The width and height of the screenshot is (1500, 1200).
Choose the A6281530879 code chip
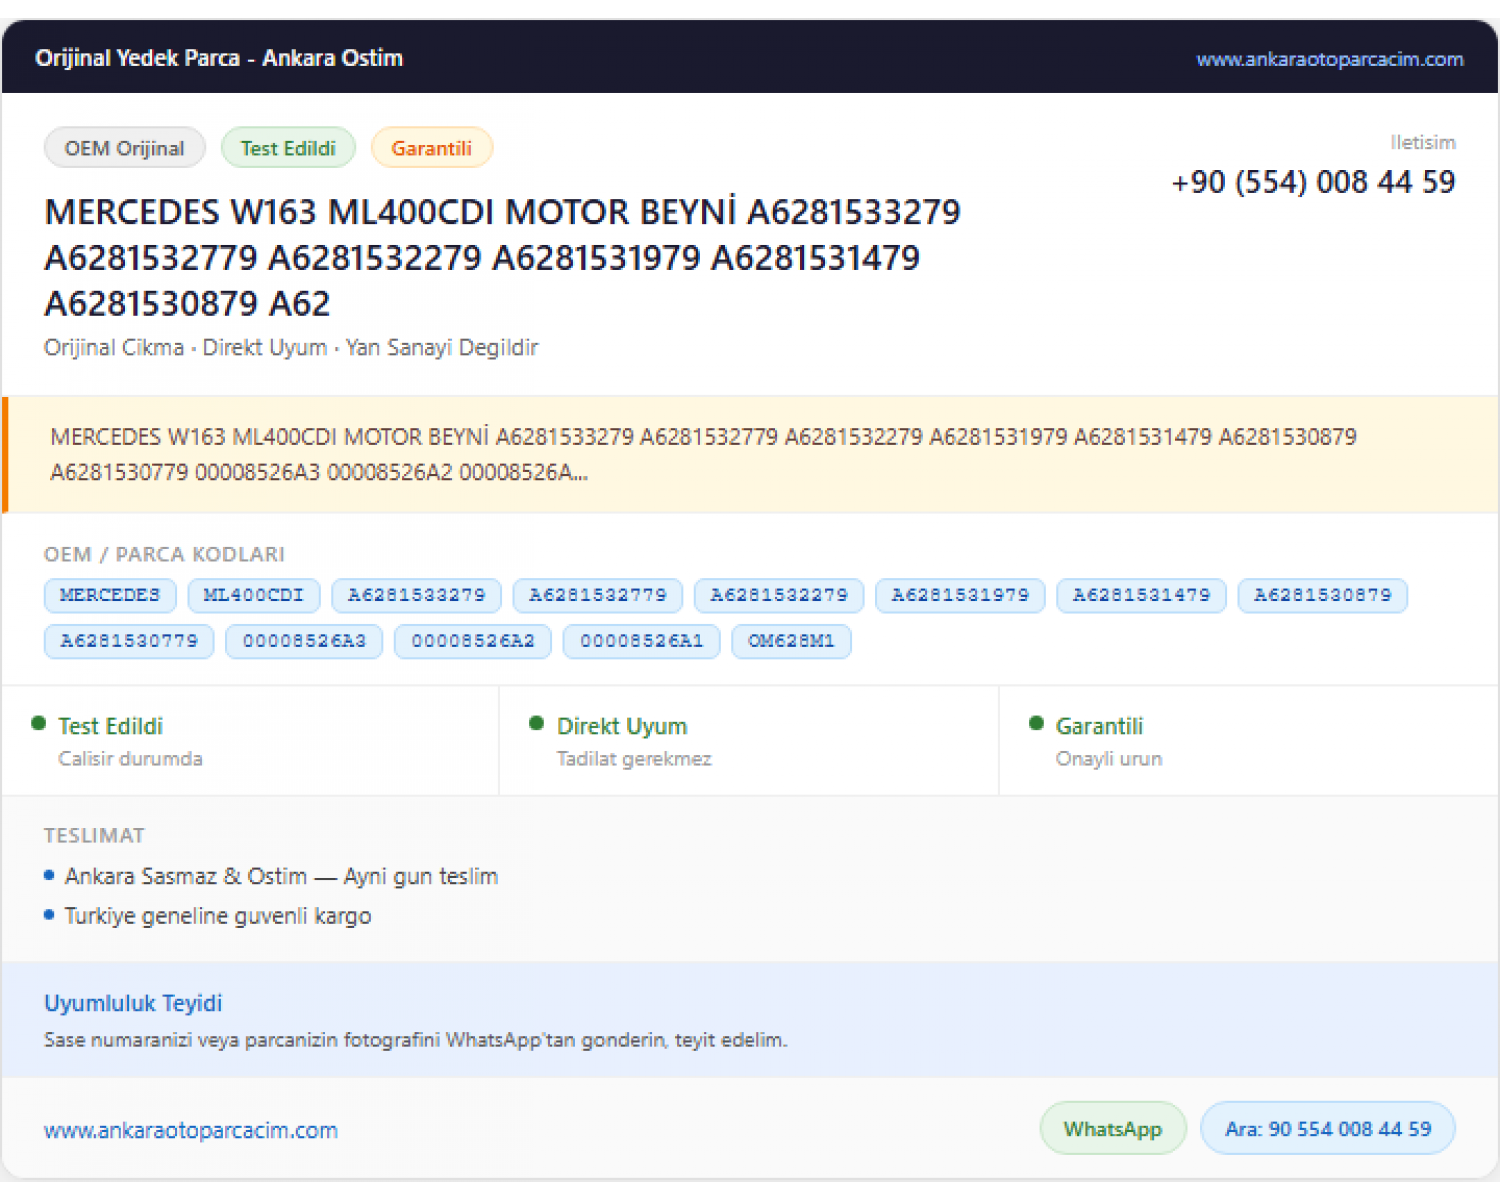(1322, 595)
